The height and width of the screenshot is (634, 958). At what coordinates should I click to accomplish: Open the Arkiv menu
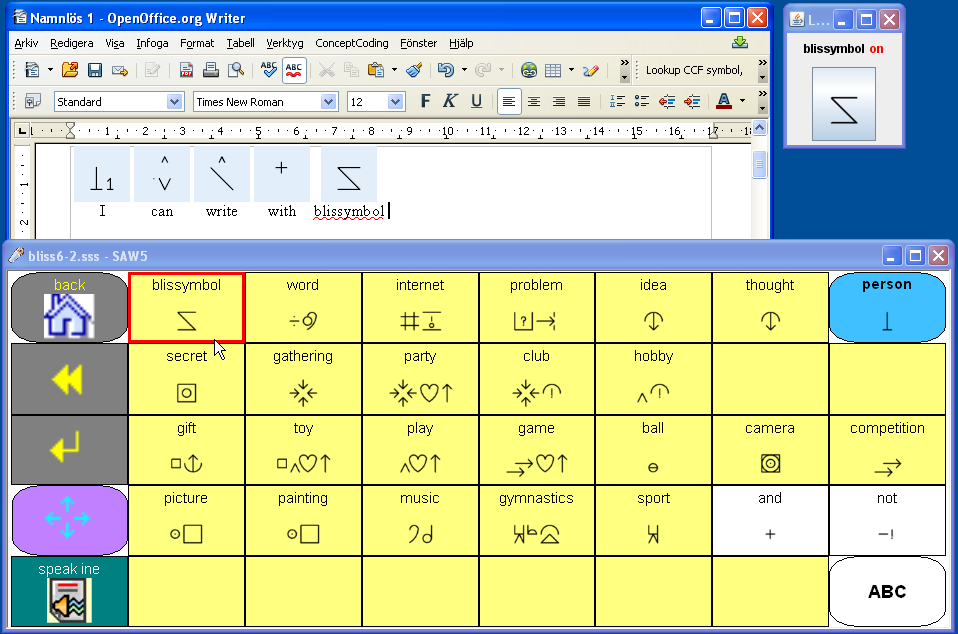pyautogui.click(x=26, y=43)
